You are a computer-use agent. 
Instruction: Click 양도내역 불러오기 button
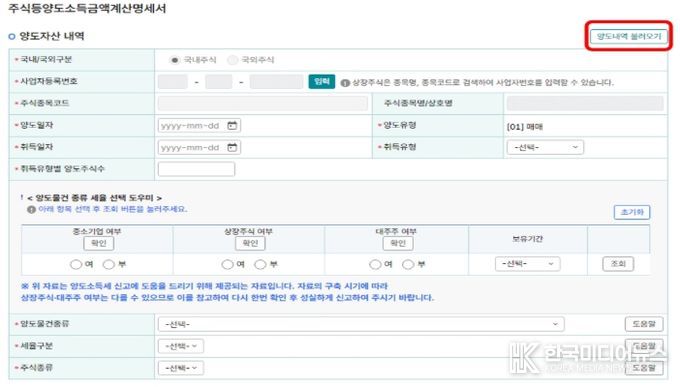coord(628,36)
